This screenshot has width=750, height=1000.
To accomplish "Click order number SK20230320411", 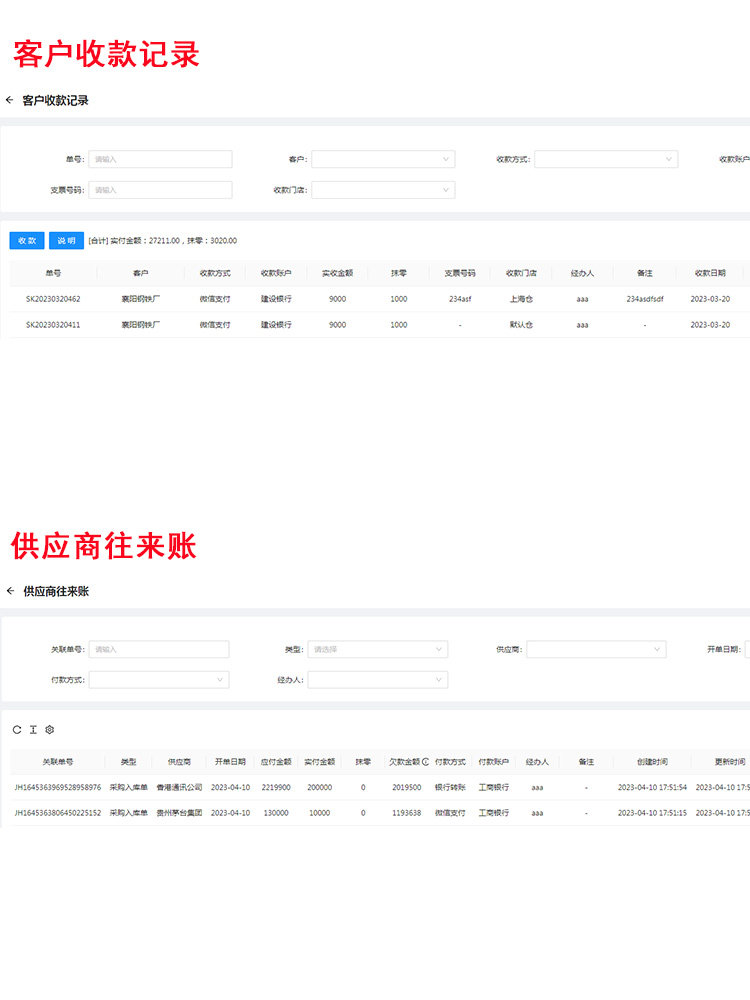I will (x=53, y=325).
